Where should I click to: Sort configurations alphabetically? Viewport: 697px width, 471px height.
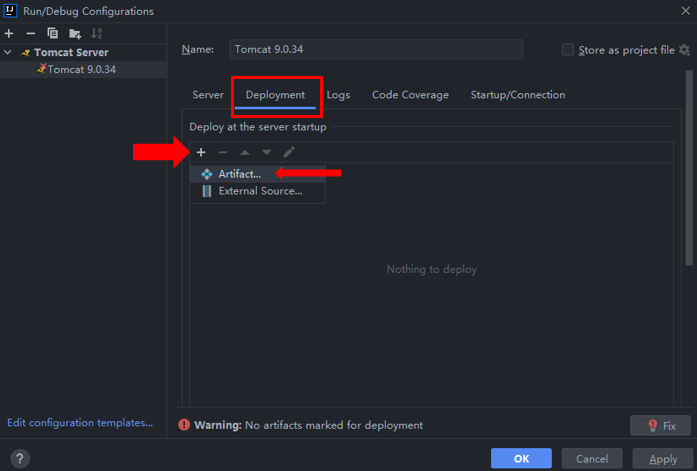96,33
